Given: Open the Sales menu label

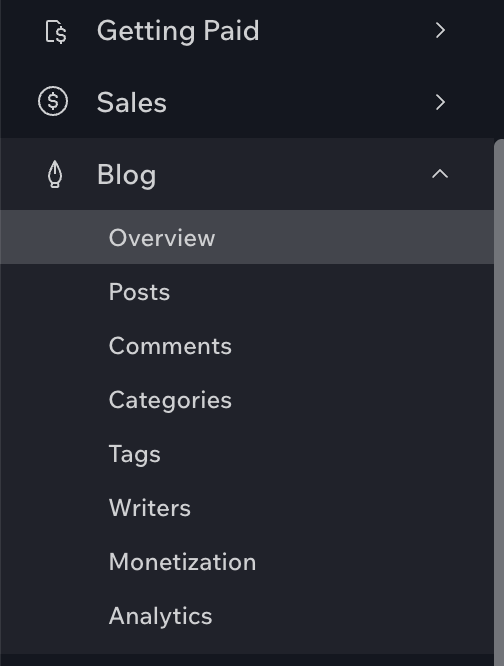Looking at the screenshot, I should tap(132, 103).
